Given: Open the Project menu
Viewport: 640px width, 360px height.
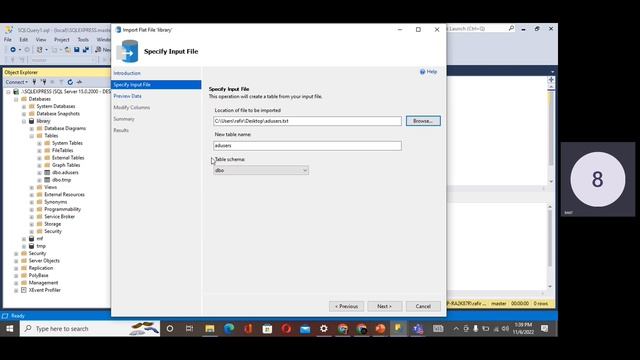Looking at the screenshot, I should (62, 40).
